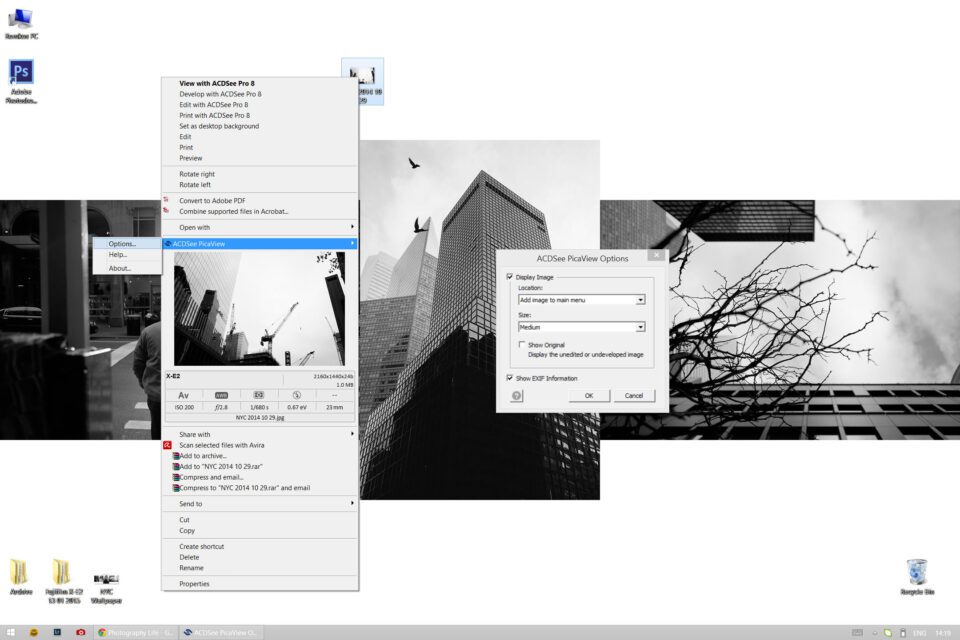Click the metering mode icon in EXIF panel

point(259,395)
